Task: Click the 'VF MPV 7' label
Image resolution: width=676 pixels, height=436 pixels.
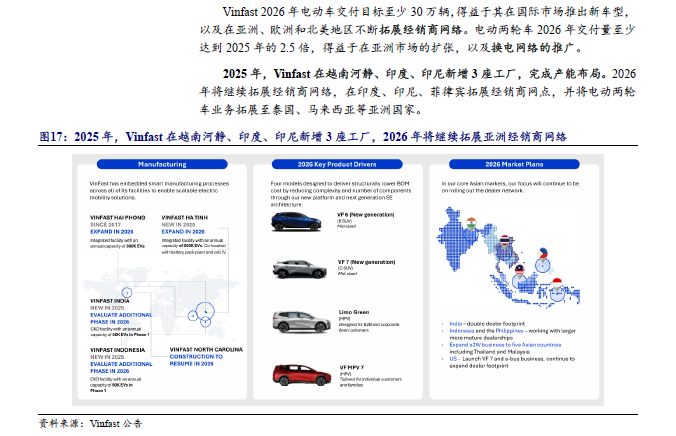Action: coord(352,368)
